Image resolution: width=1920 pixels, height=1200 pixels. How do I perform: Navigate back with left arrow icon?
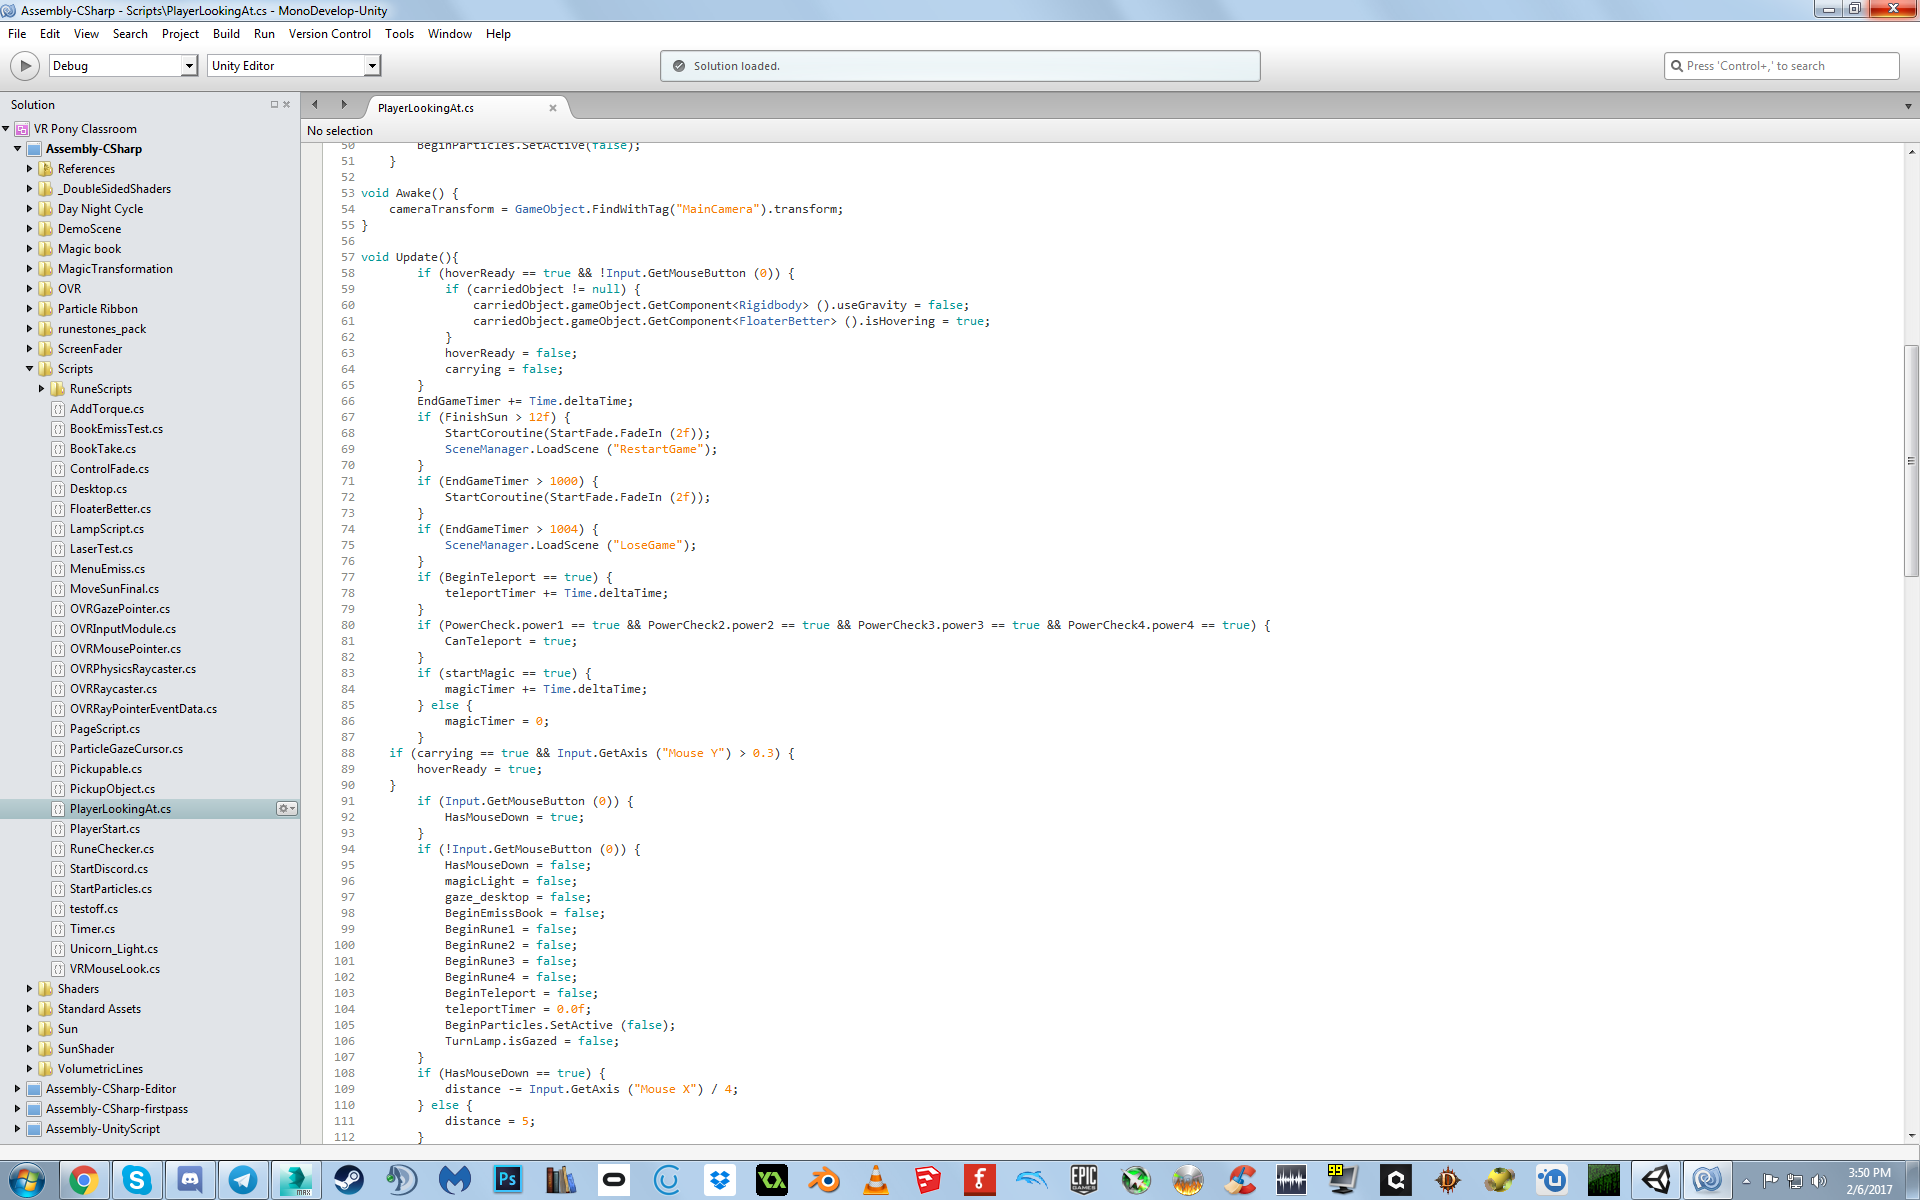[315, 105]
